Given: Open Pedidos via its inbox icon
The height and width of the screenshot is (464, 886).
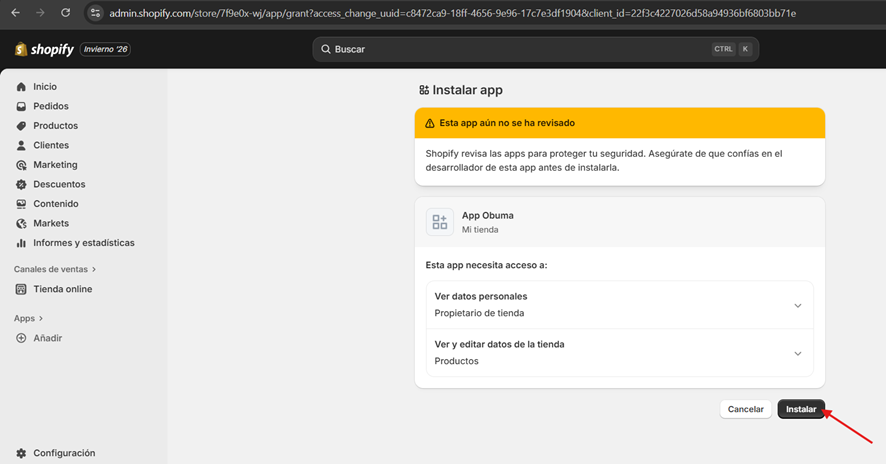Looking at the screenshot, I should pos(22,106).
